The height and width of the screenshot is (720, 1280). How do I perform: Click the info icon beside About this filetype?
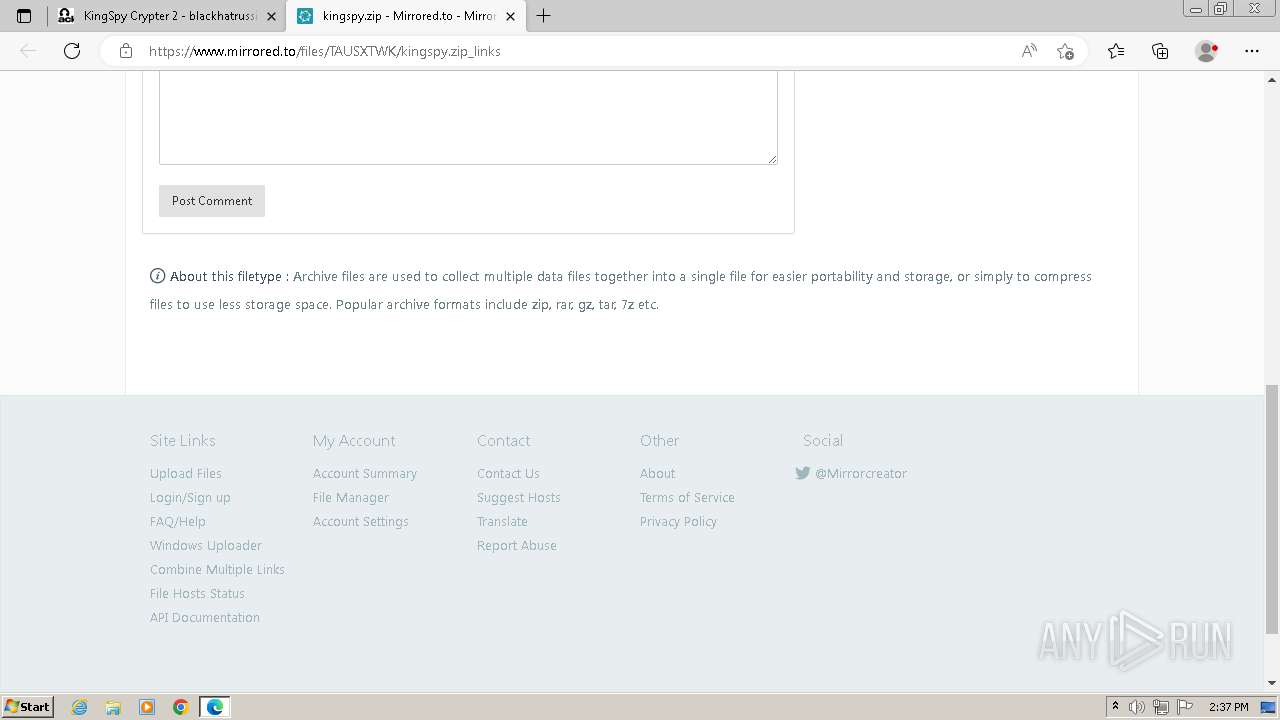click(157, 276)
